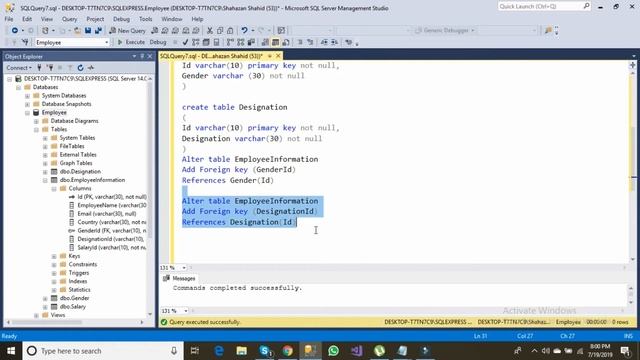Click the Debug toolbar button
640x360 pixels.
(158, 42)
